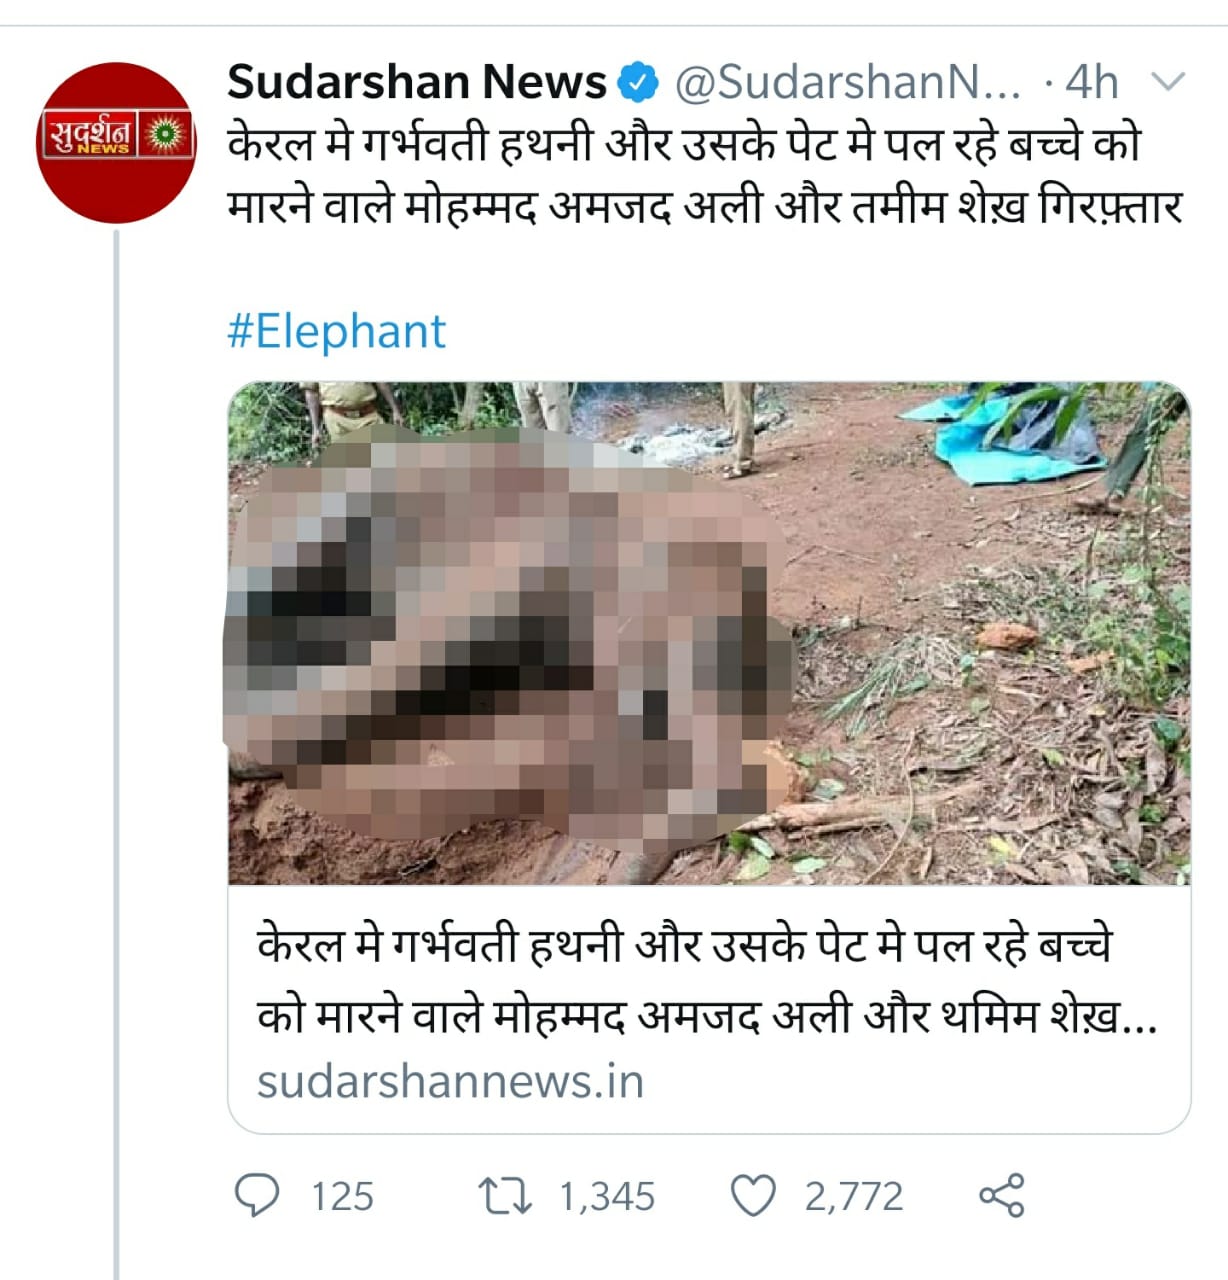
Task: Click the chakra emblem in the avatar logo
Action: (x=166, y=134)
